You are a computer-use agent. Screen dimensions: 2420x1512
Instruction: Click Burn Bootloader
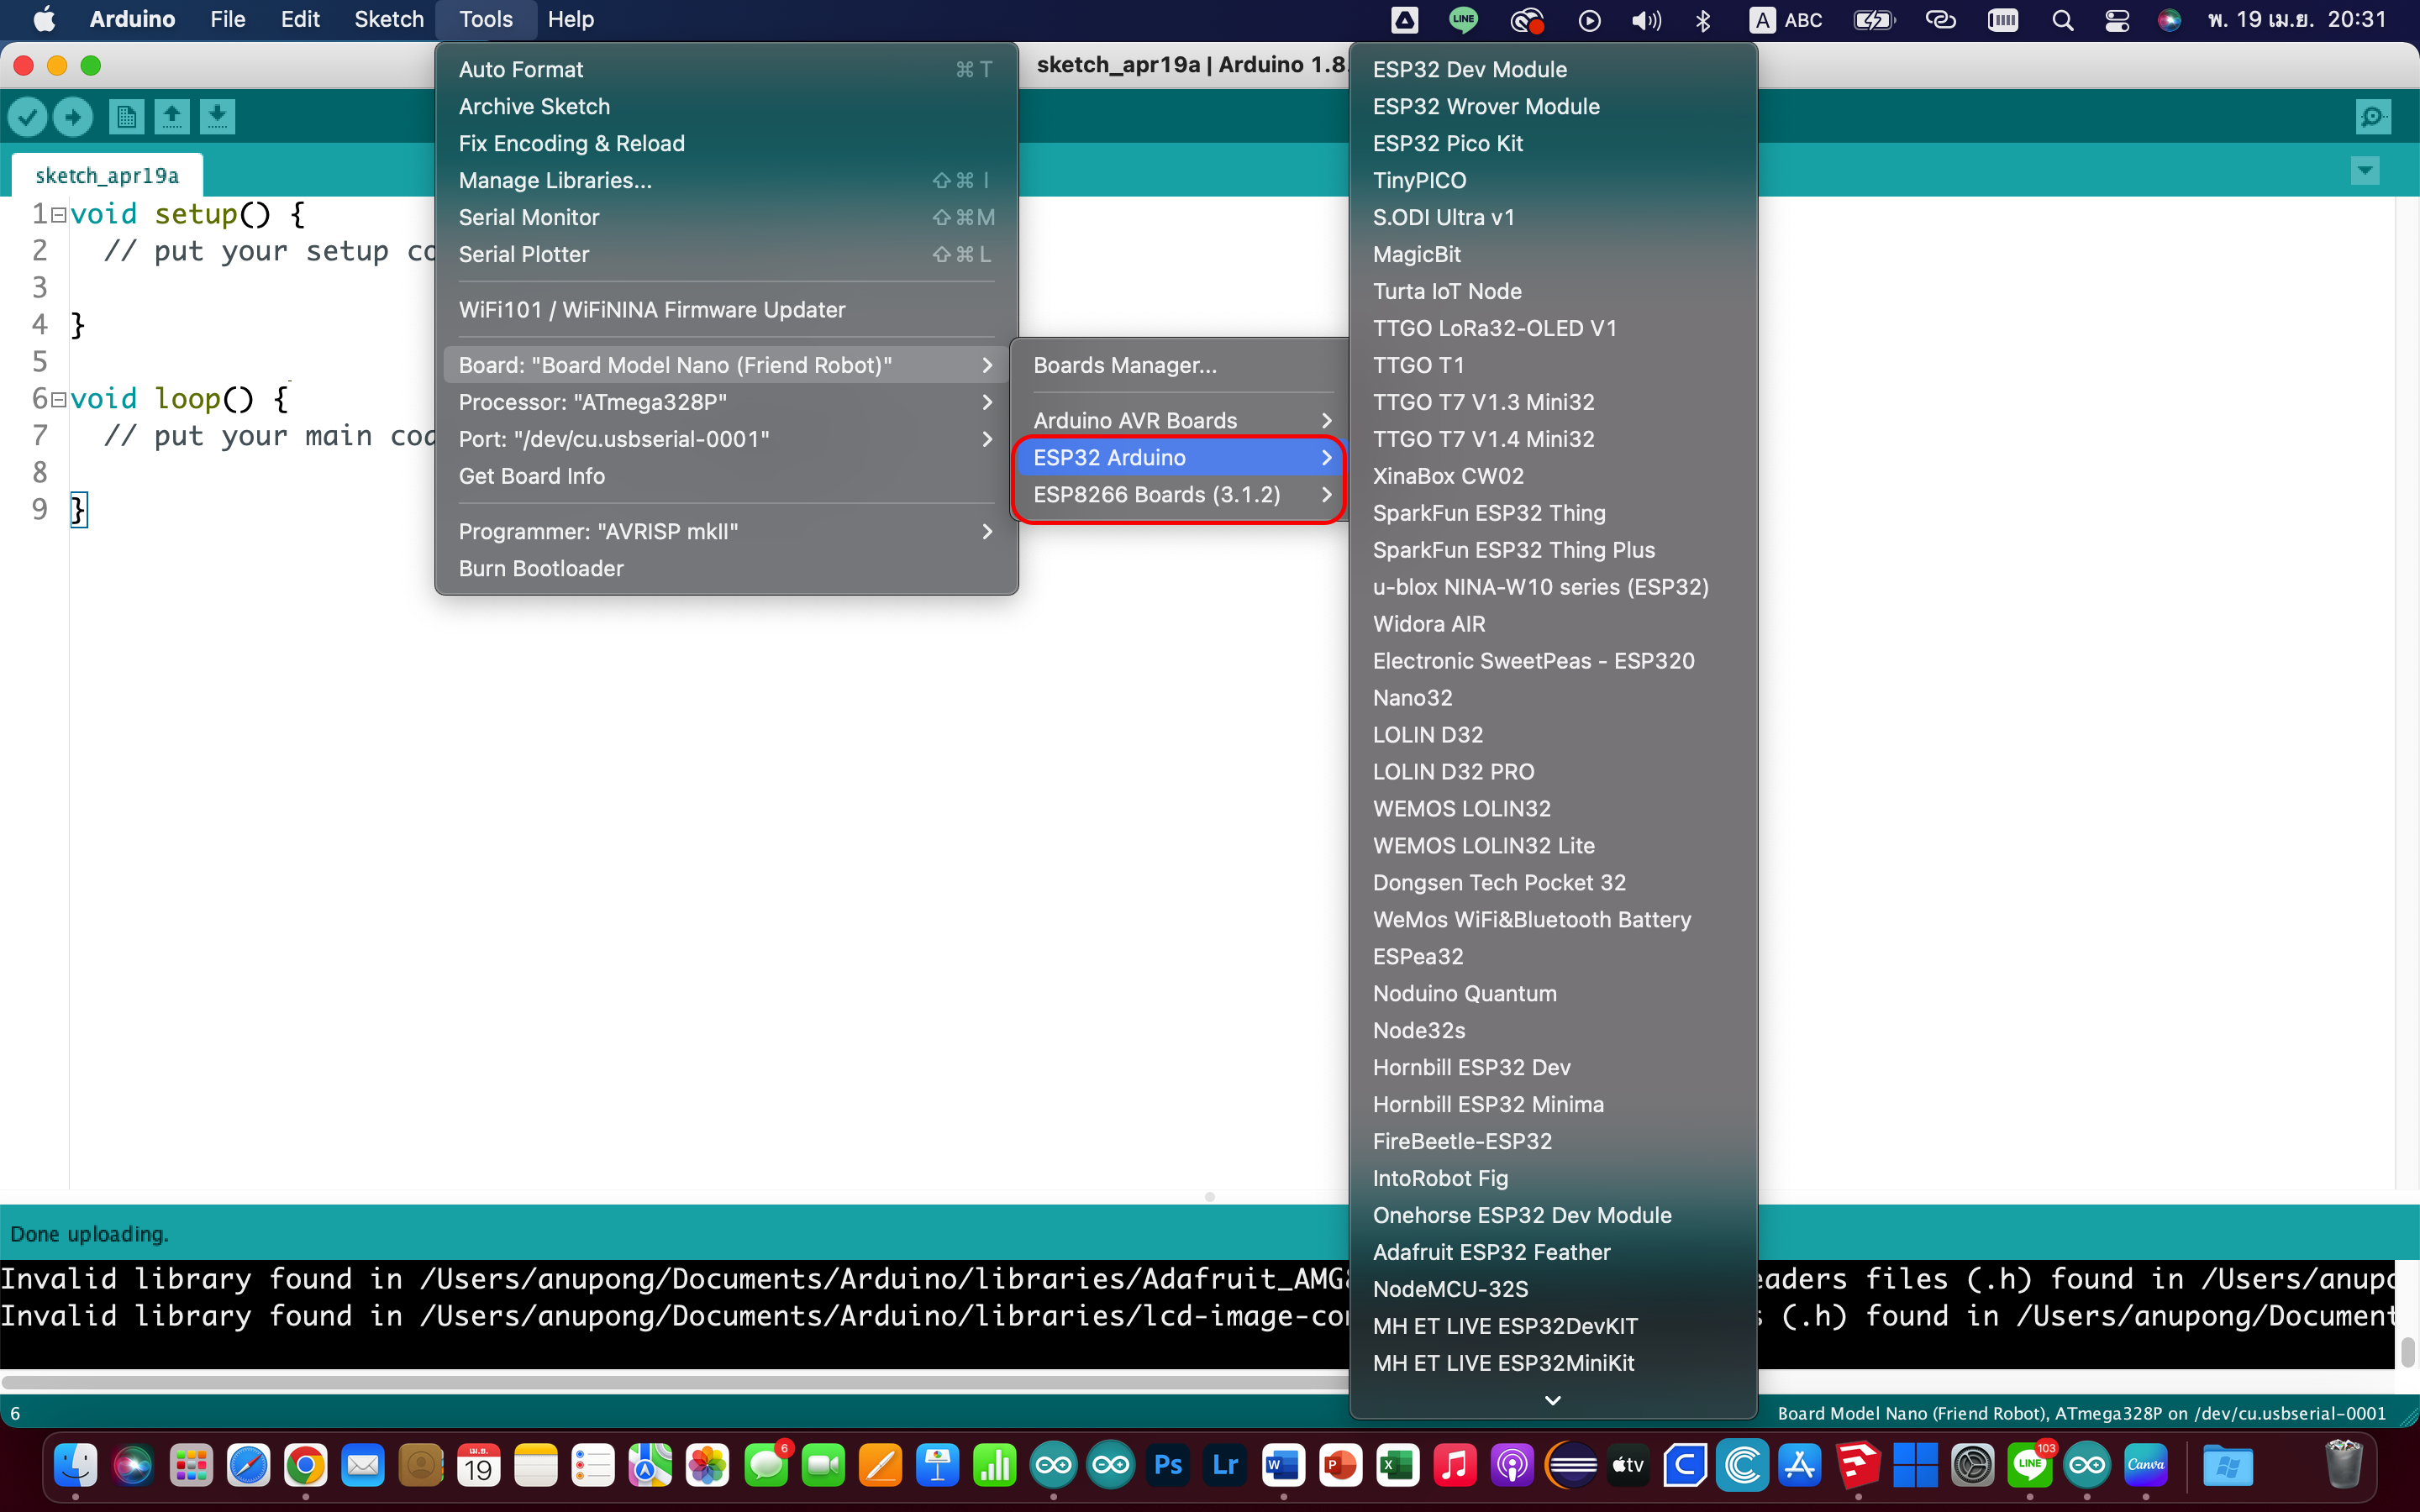pyautogui.click(x=726, y=568)
